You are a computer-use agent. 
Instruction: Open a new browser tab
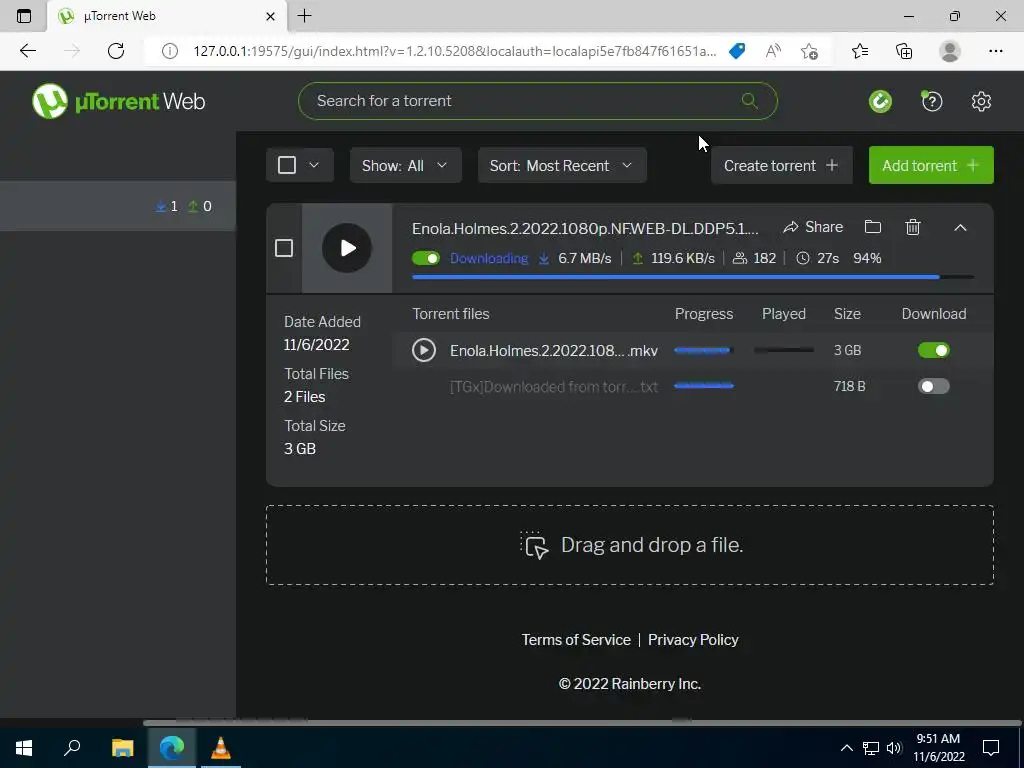tap(304, 16)
